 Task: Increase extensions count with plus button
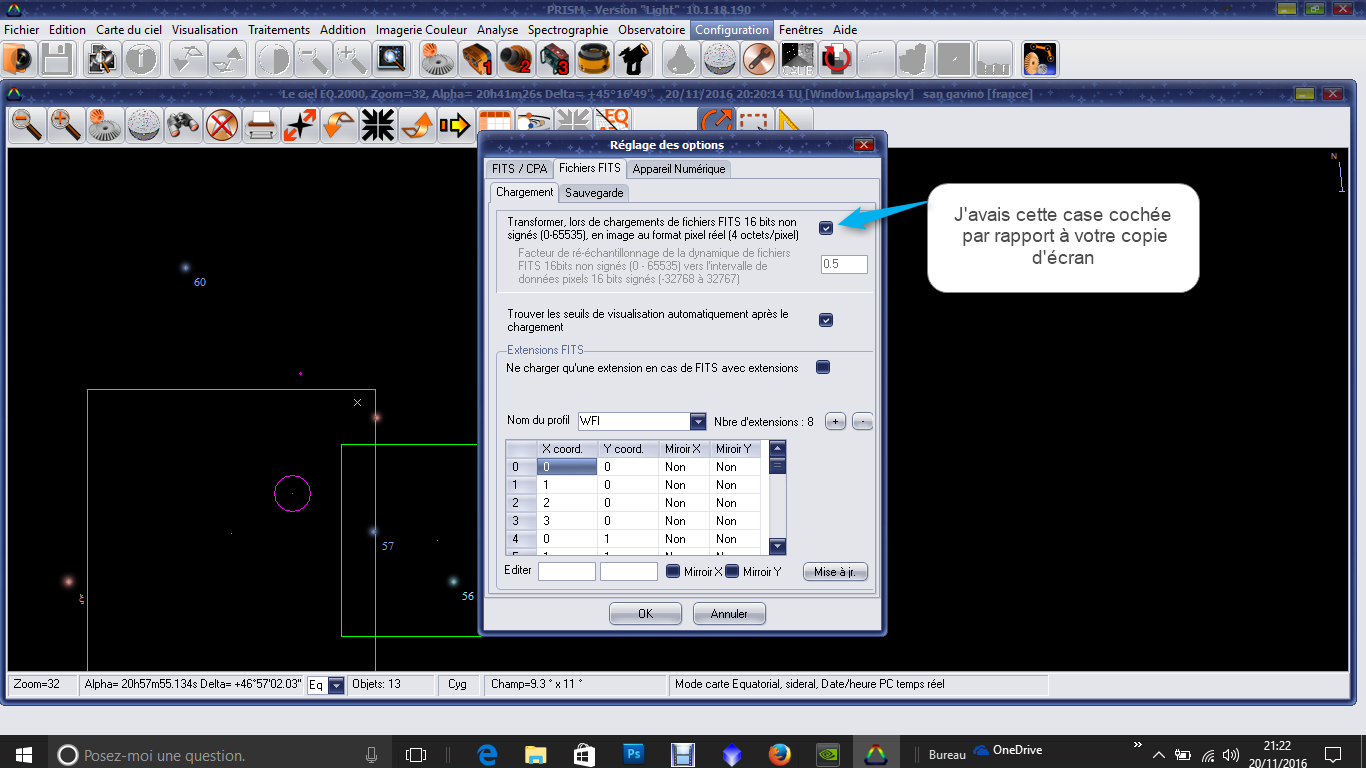835,422
